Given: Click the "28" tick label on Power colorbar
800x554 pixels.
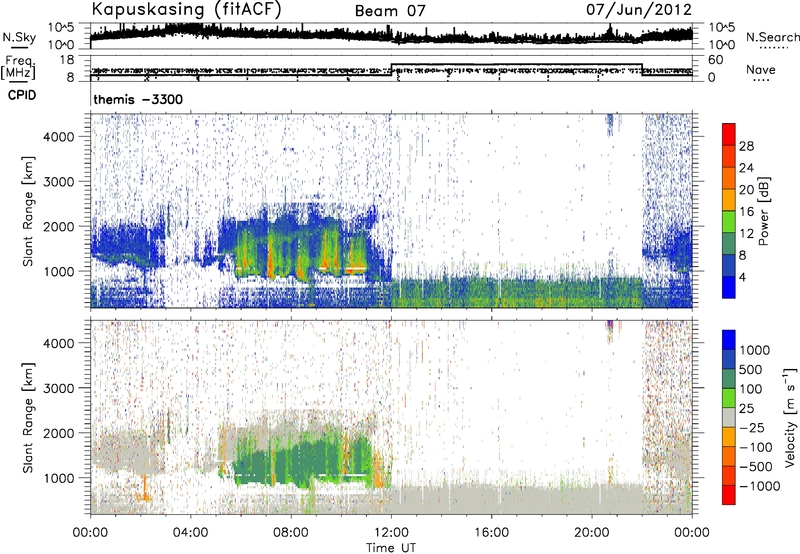Looking at the screenshot, I should click(746, 146).
